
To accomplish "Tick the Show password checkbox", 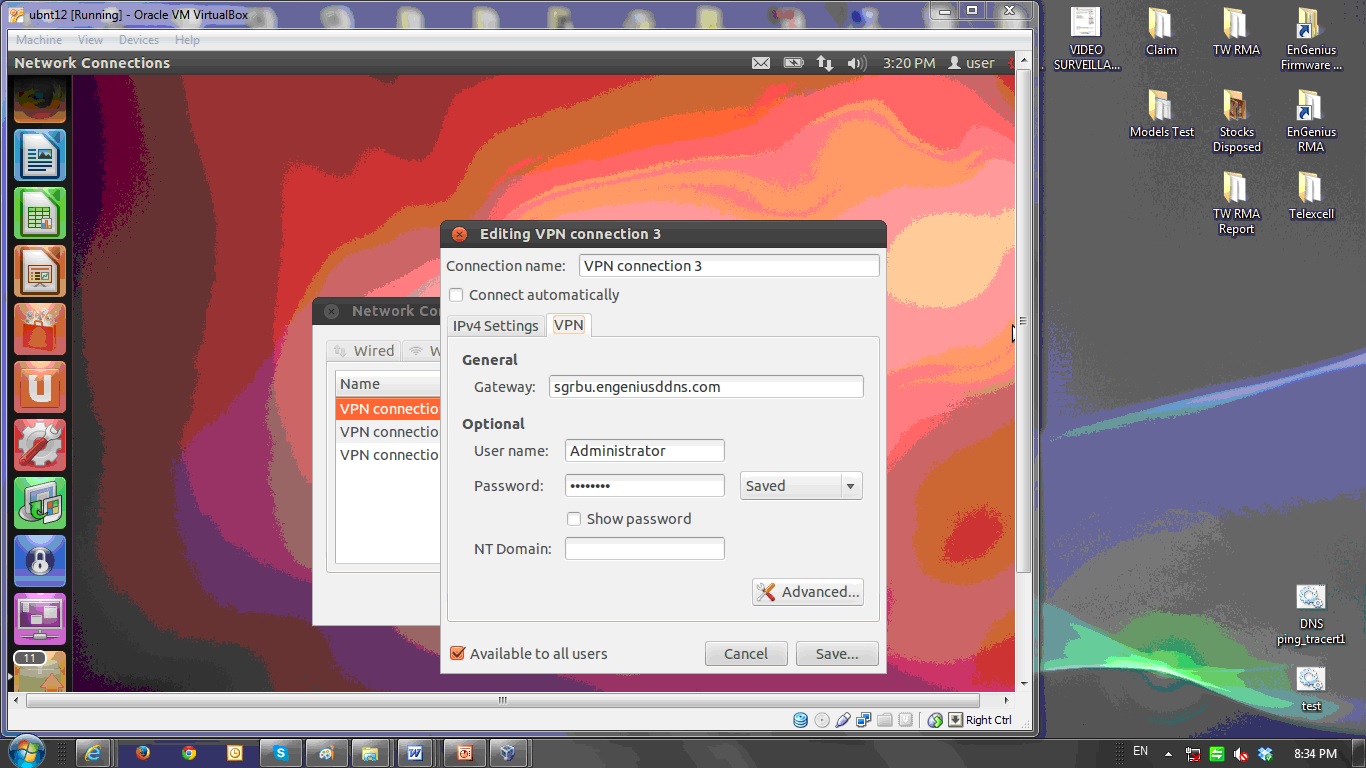I will (574, 519).
